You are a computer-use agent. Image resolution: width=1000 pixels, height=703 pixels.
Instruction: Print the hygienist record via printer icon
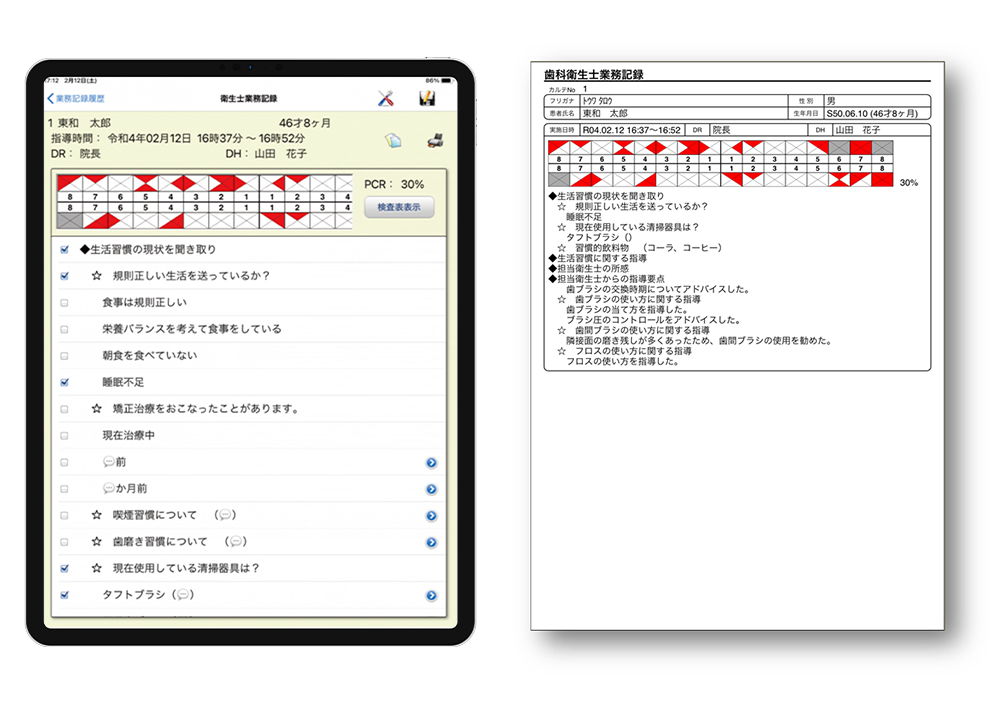(435, 141)
